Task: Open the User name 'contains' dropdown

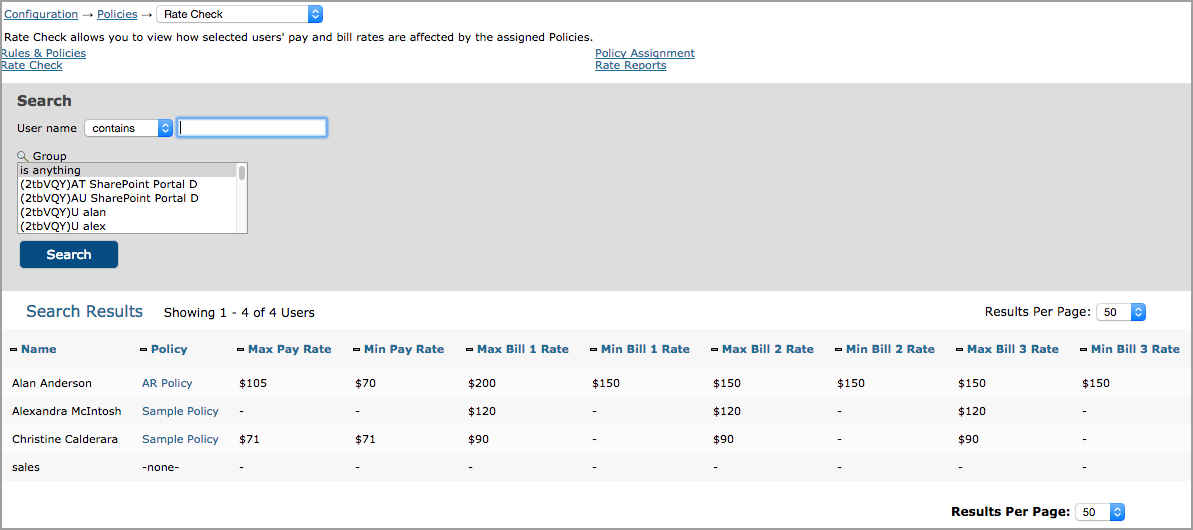Action: [129, 129]
